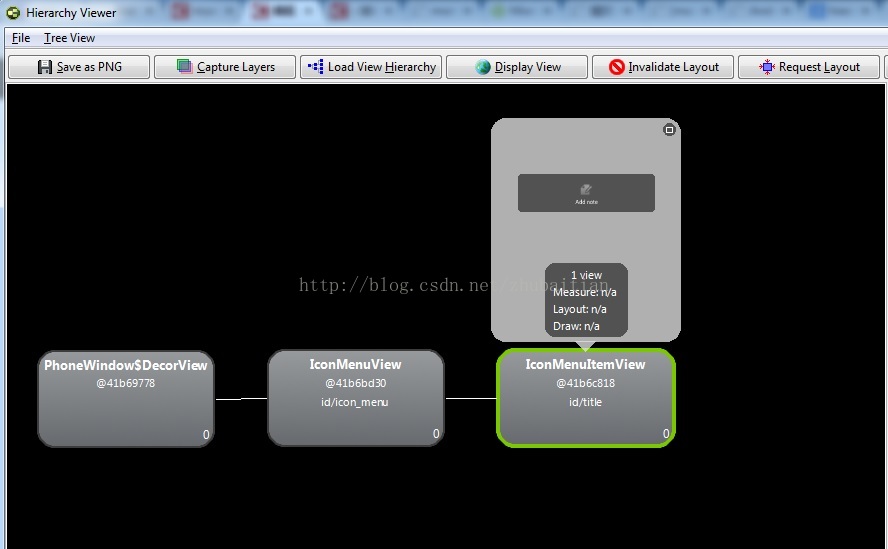
Task: Click the globe icon on Display View
Action: 483,67
